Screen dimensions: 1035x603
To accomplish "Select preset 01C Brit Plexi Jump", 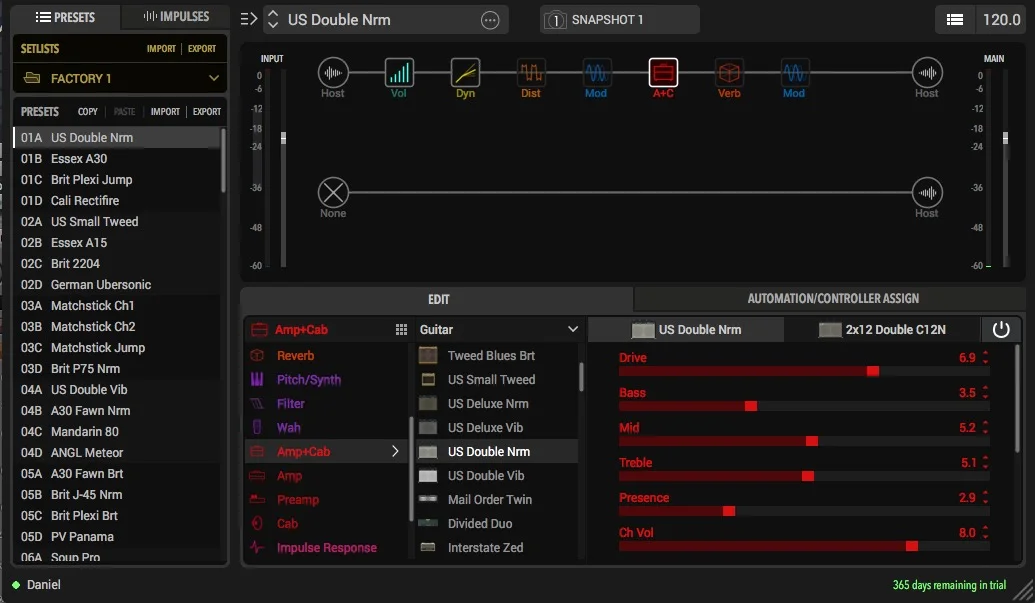I will [x=116, y=179].
